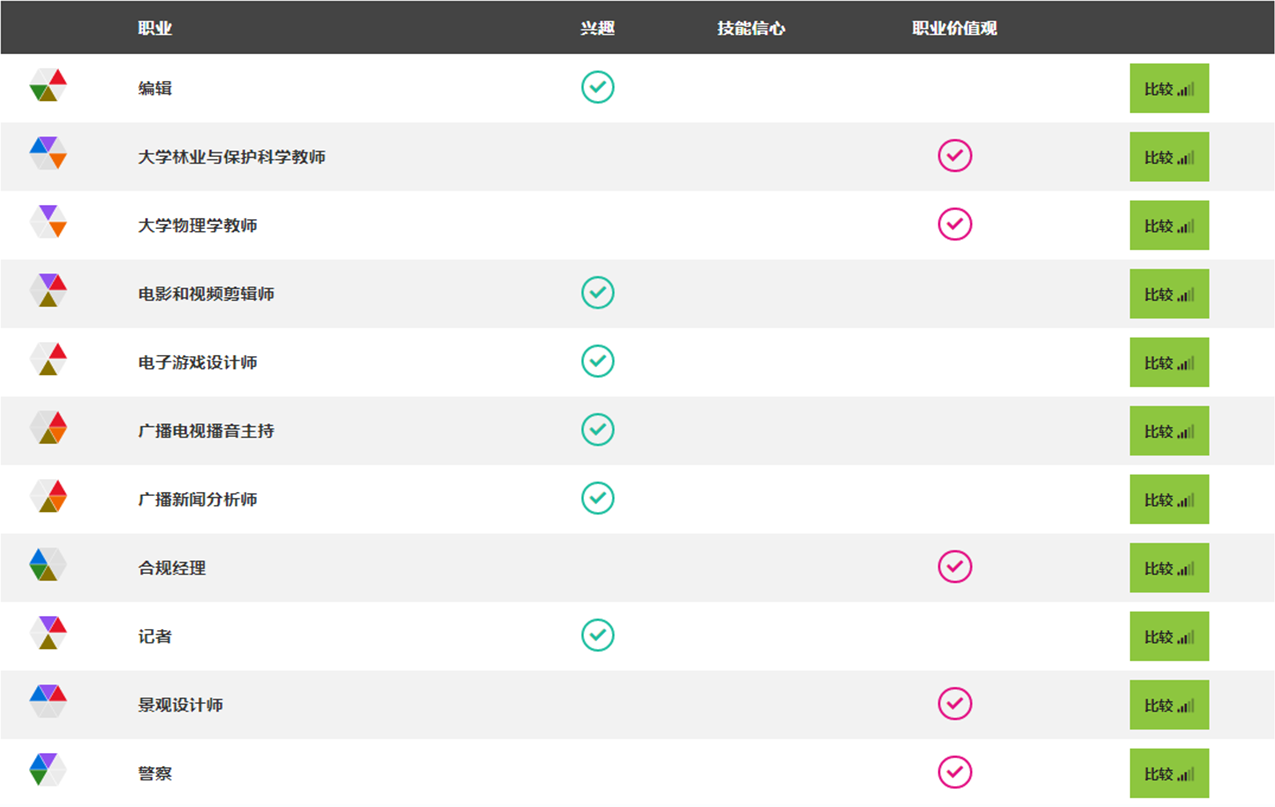Click the hexagon icon beside 电子游戏设计师

(48, 359)
